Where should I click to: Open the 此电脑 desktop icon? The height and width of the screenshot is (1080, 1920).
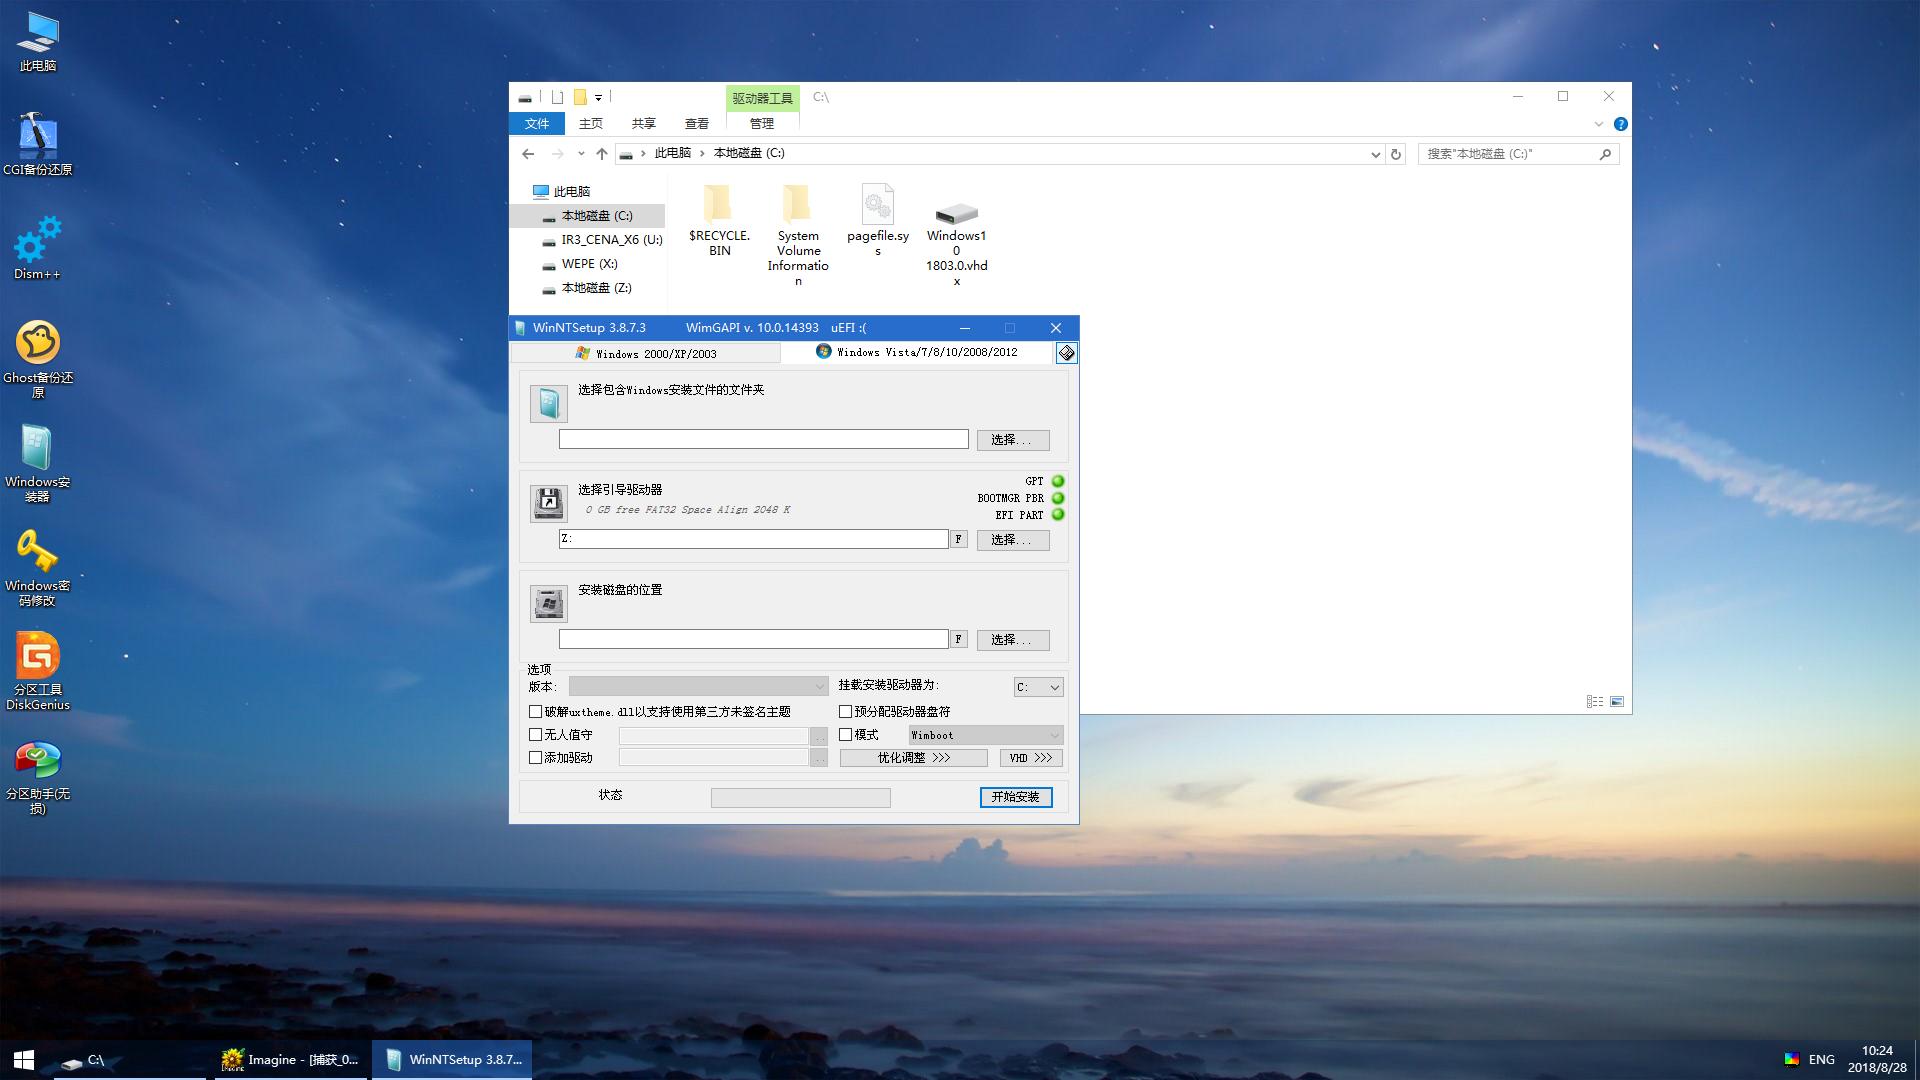38,42
